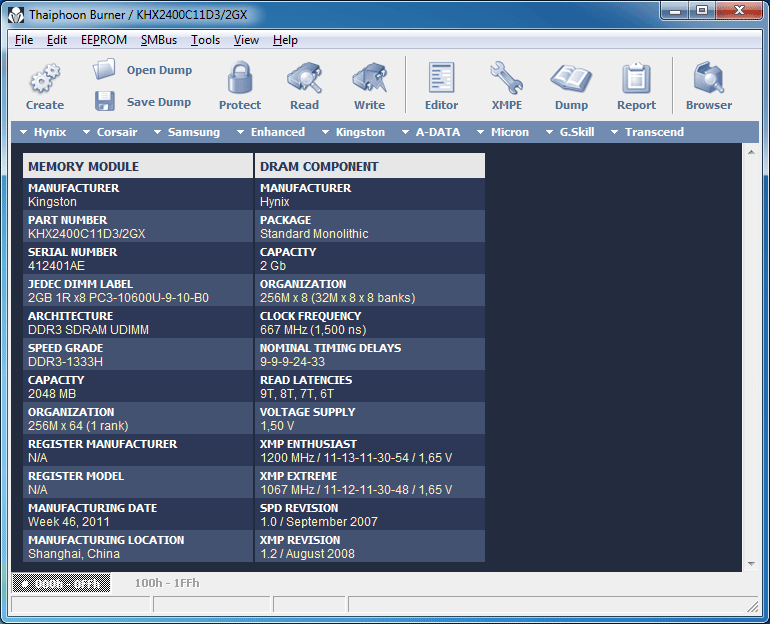Viewport: 770px width, 624px height.
Task: Click package Standard Monolithic
Action: (314, 234)
